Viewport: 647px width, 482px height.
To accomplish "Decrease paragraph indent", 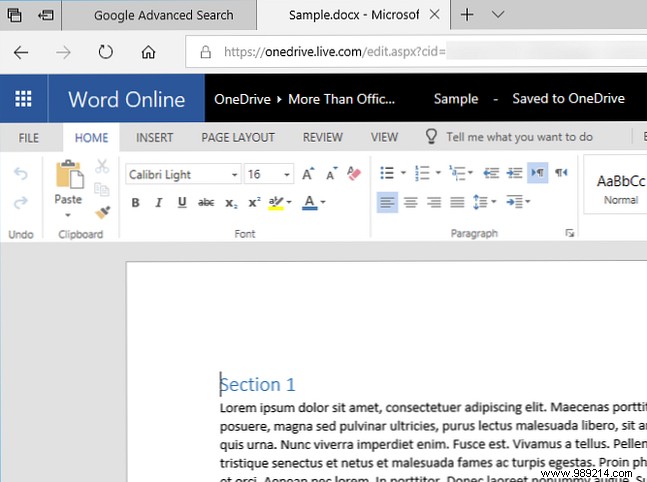I will pyautogui.click(x=491, y=173).
